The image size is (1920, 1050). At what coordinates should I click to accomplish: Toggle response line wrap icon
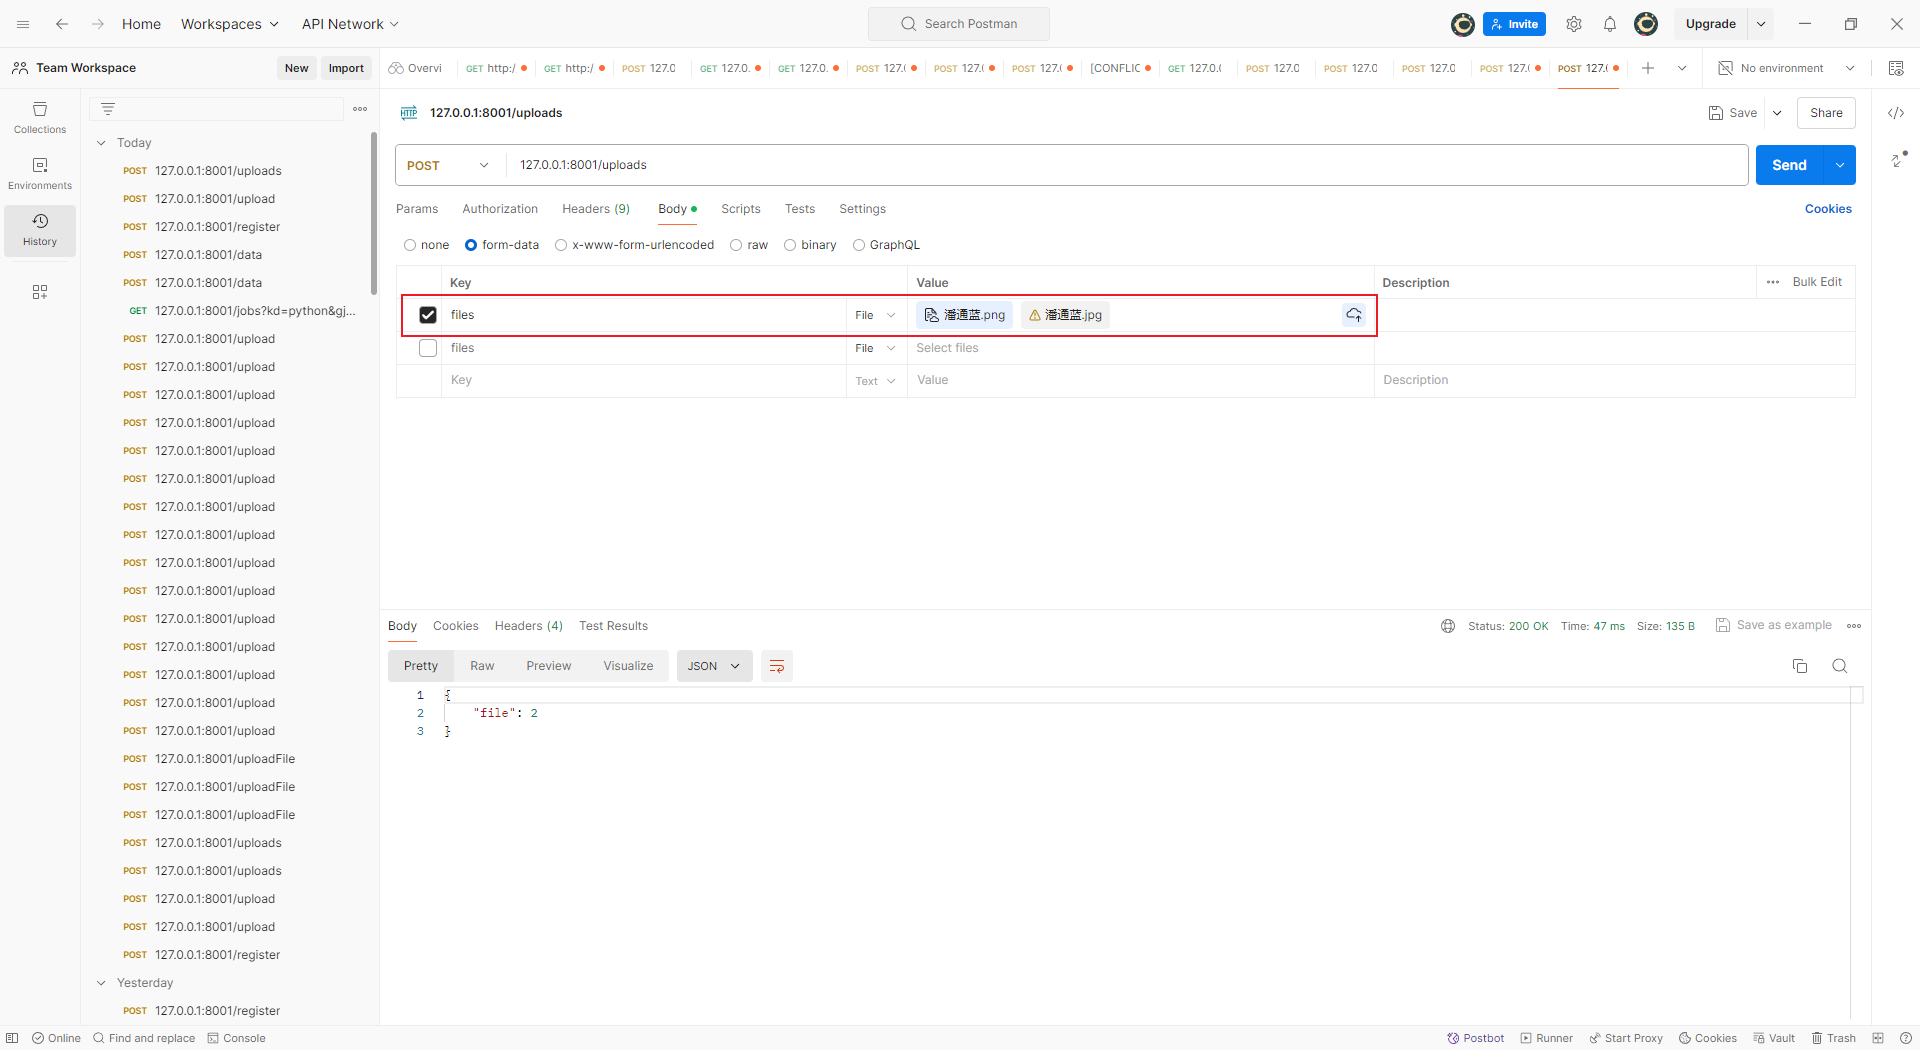[777, 666]
